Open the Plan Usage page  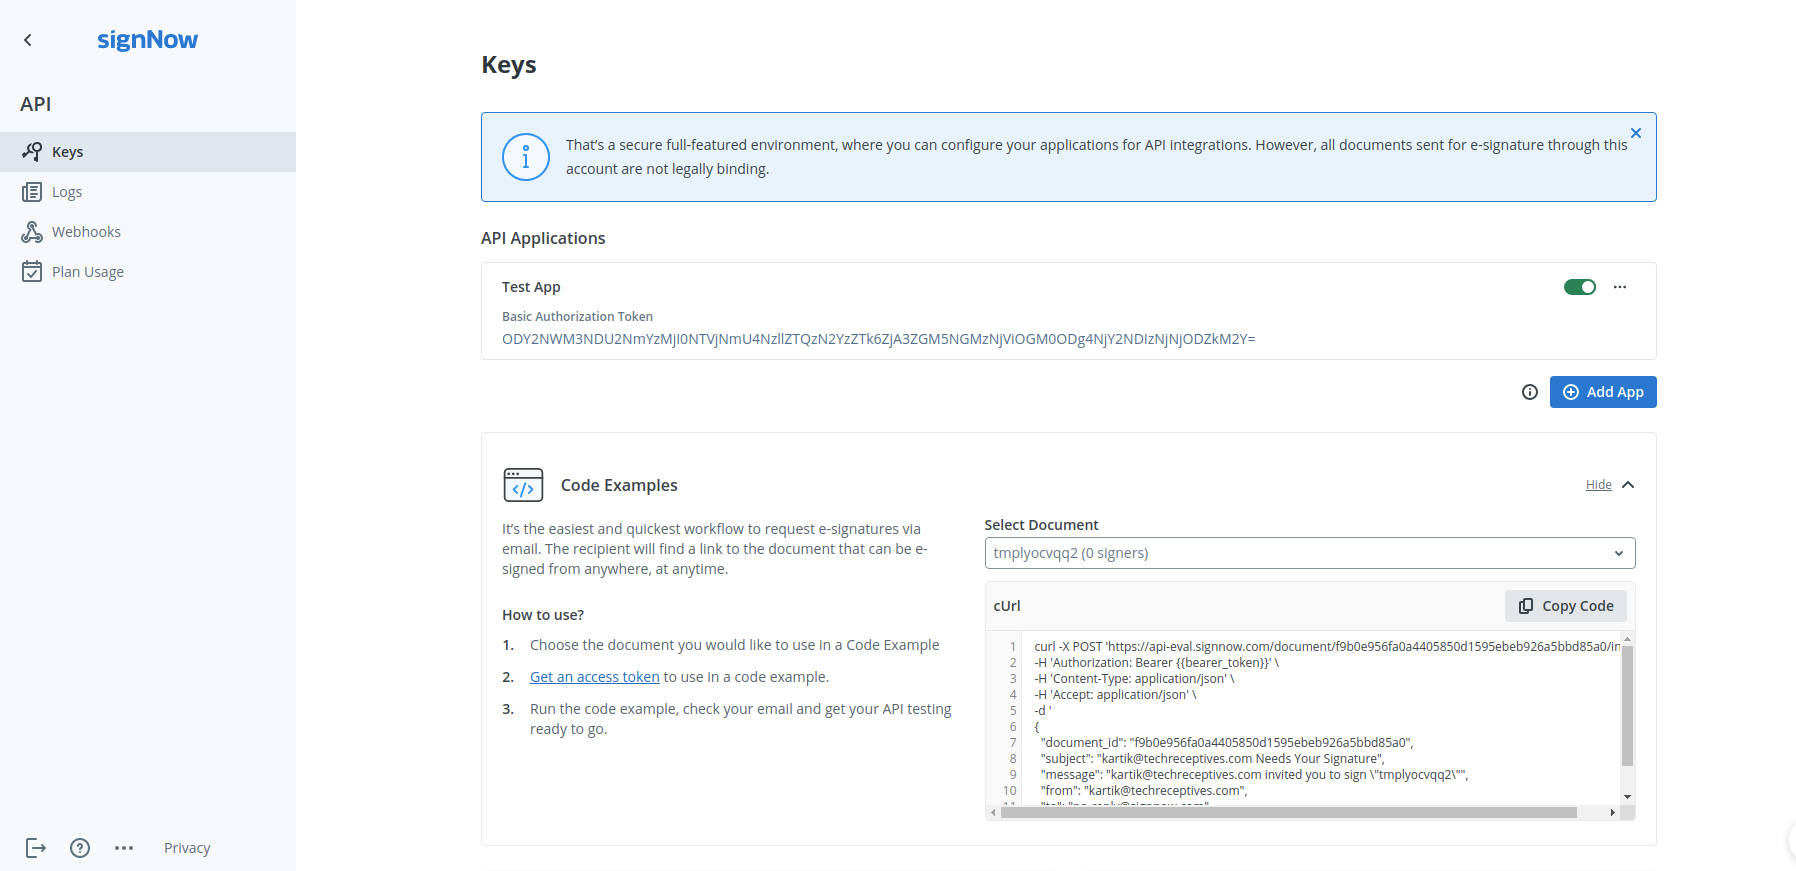click(x=88, y=272)
